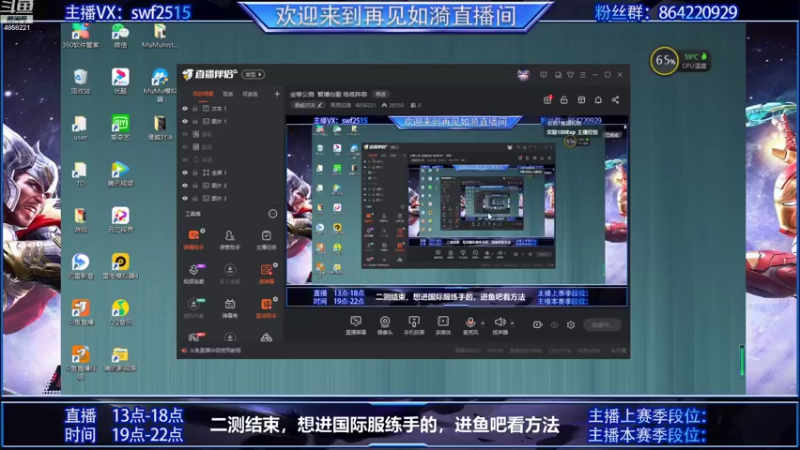Click the record video camera icon
800x450 pixels.
tap(537, 324)
